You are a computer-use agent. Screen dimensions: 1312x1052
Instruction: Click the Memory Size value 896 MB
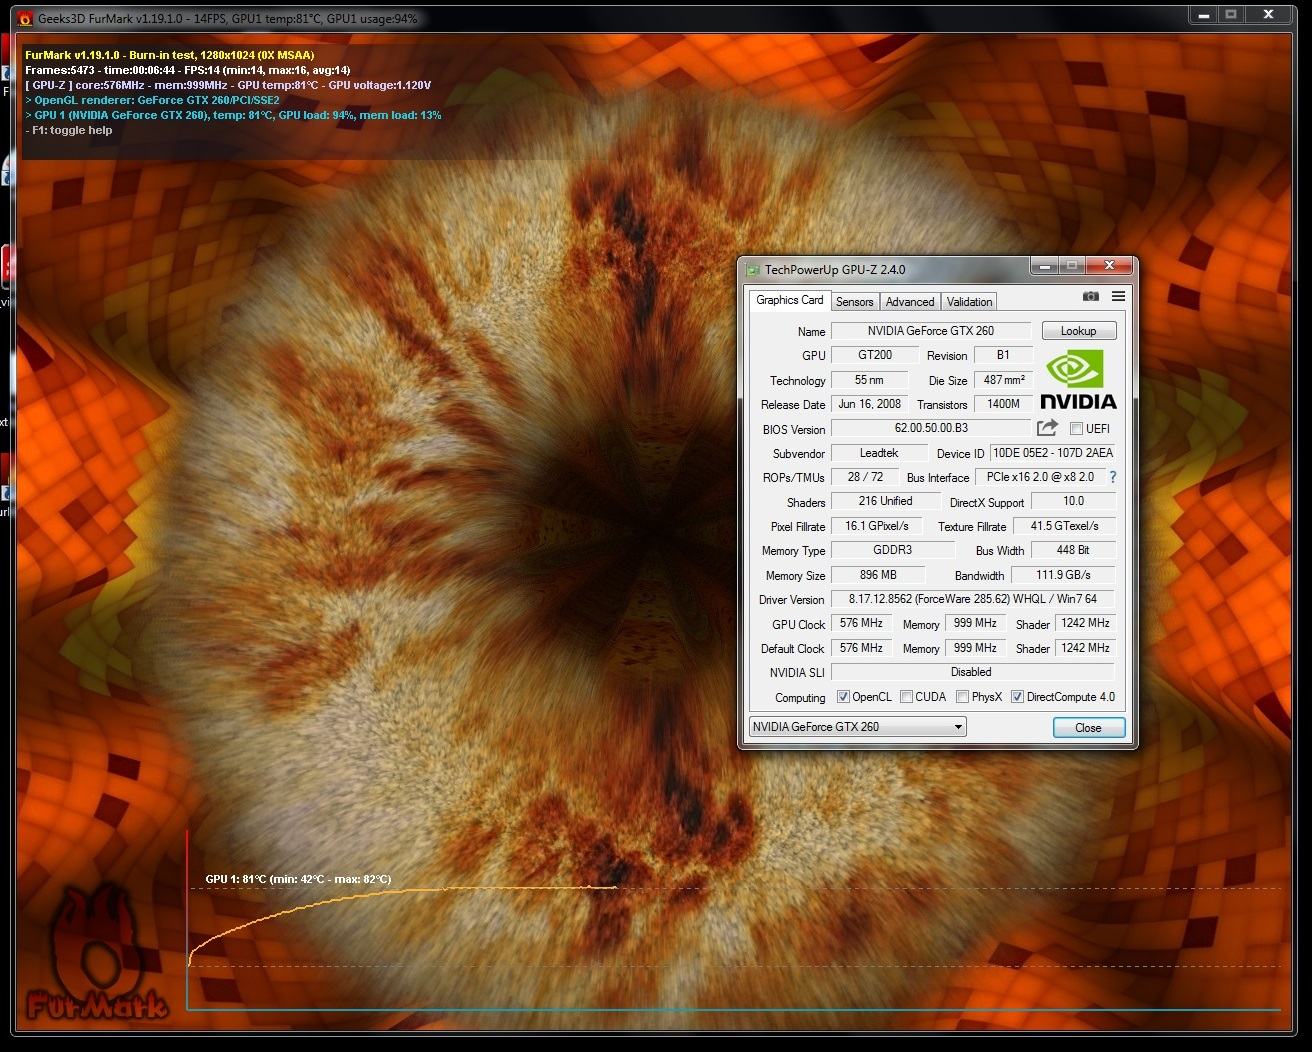tap(878, 575)
